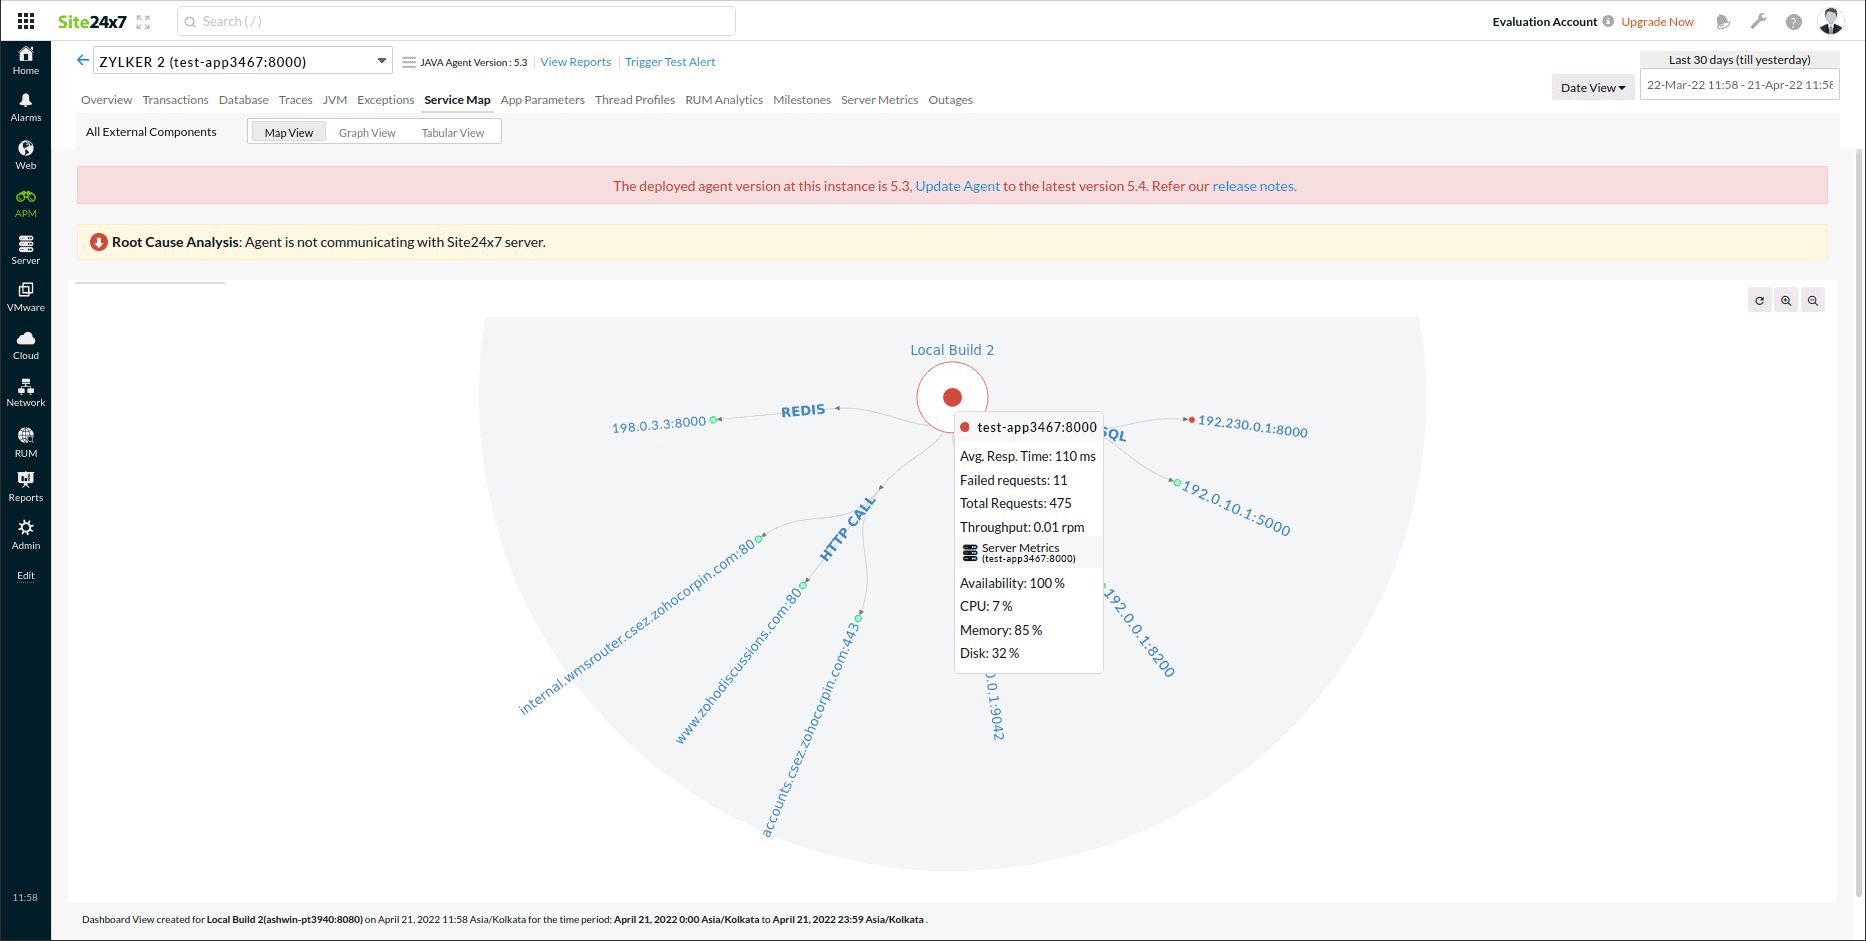Switch to the Transactions tab
Screen dimensions: 1866x941
175,100
